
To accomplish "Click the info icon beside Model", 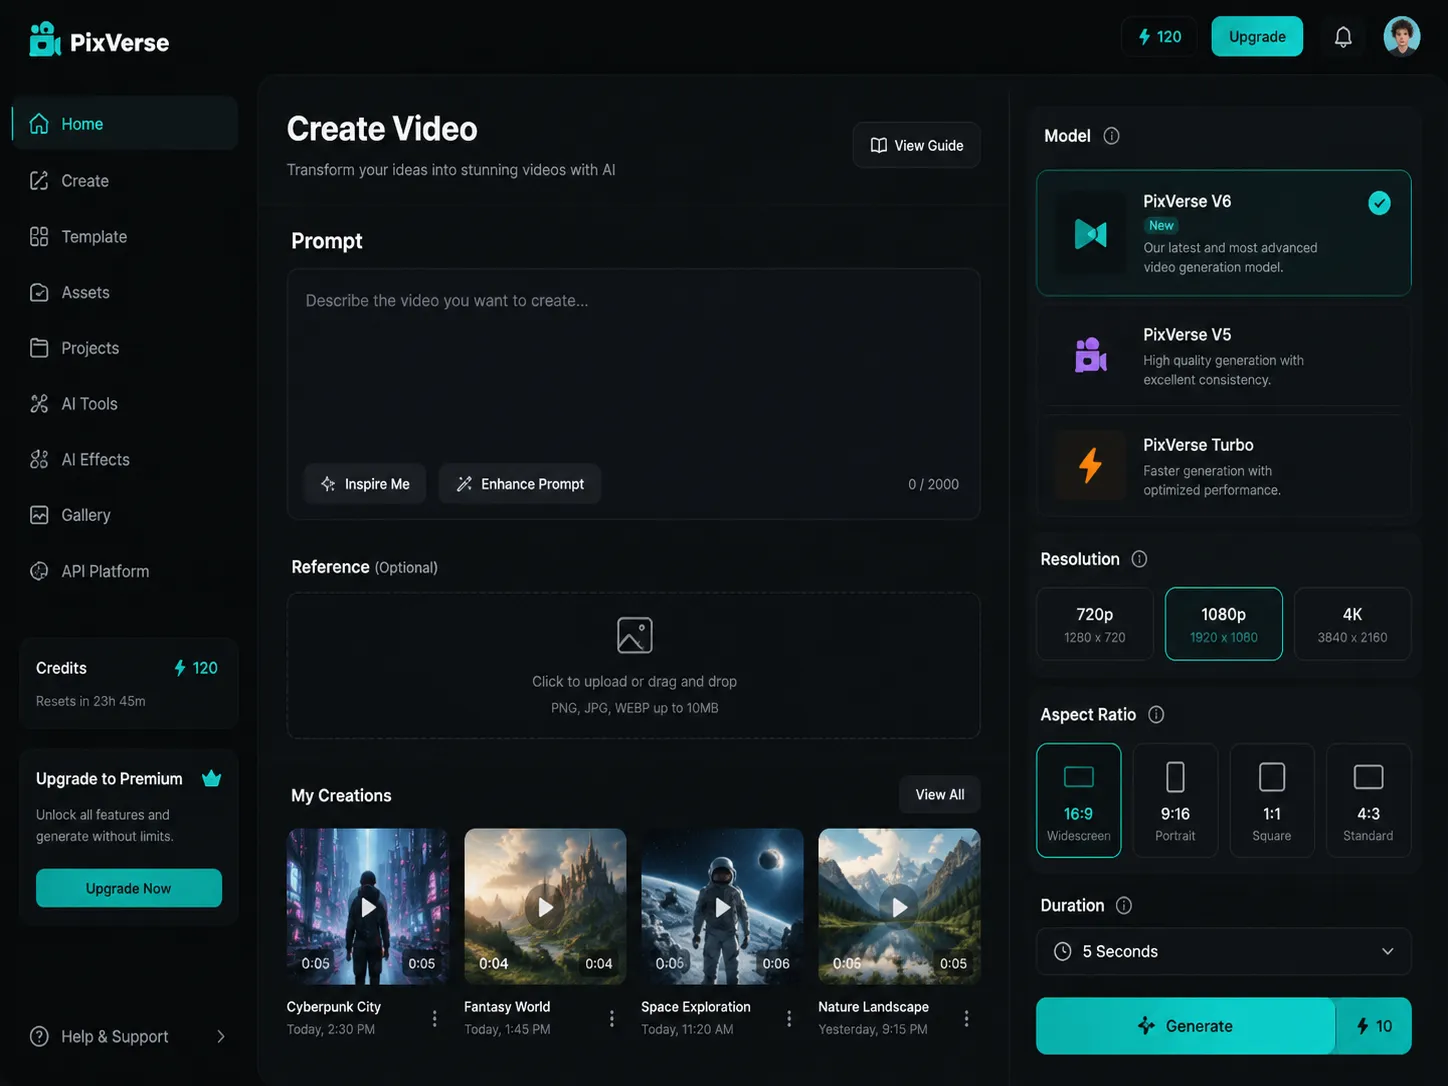I will 1111,136.
